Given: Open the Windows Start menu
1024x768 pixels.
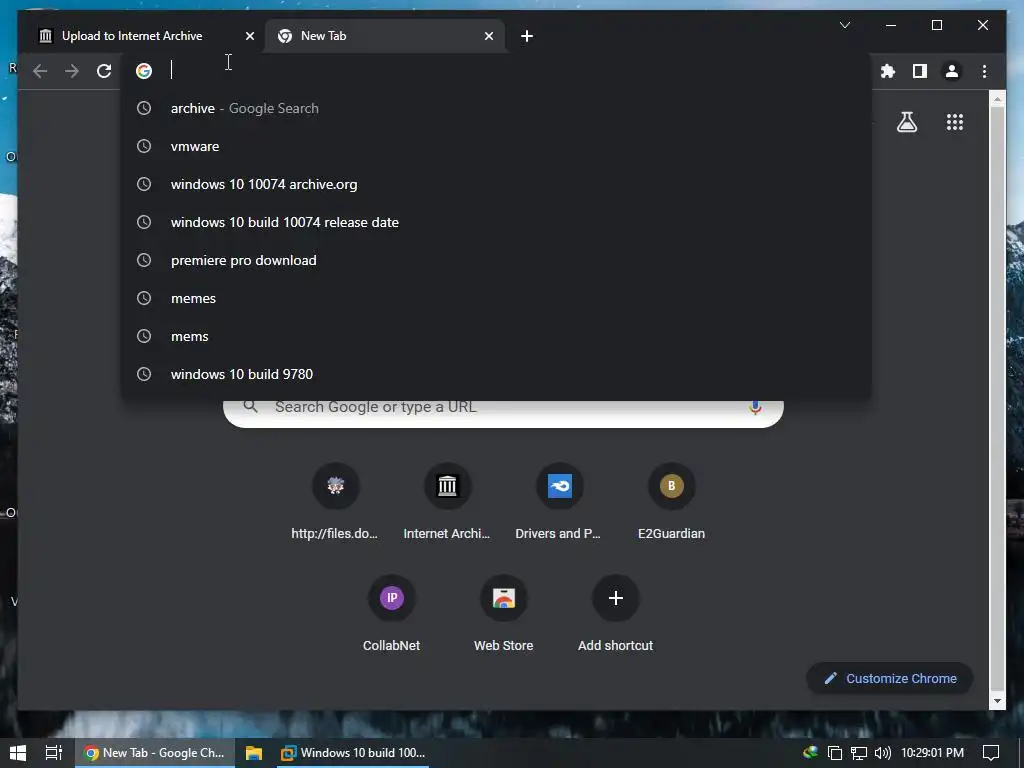Looking at the screenshot, I should (x=18, y=753).
